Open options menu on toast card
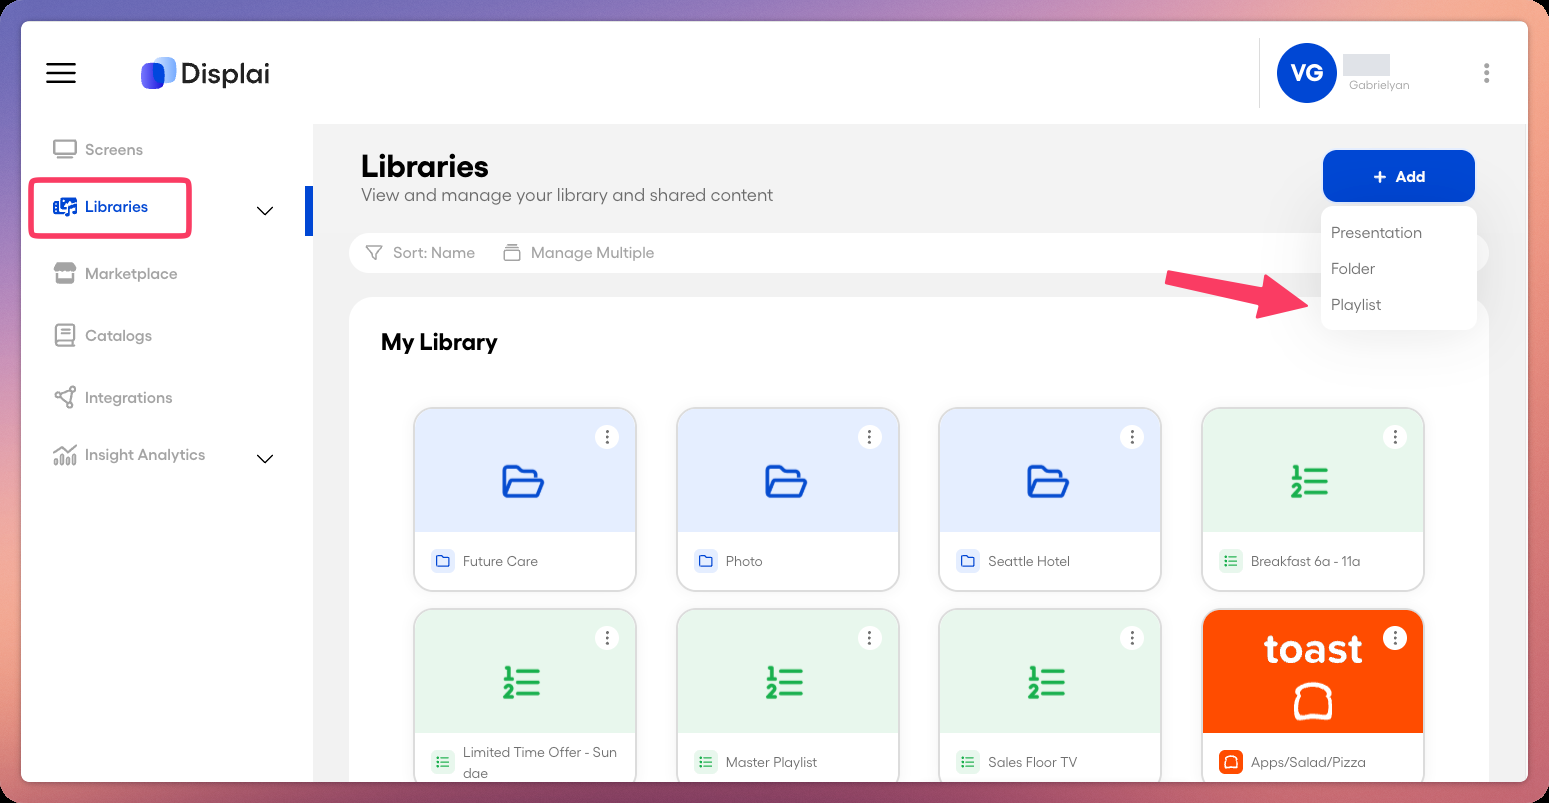The width and height of the screenshot is (1549, 803). (x=1395, y=638)
